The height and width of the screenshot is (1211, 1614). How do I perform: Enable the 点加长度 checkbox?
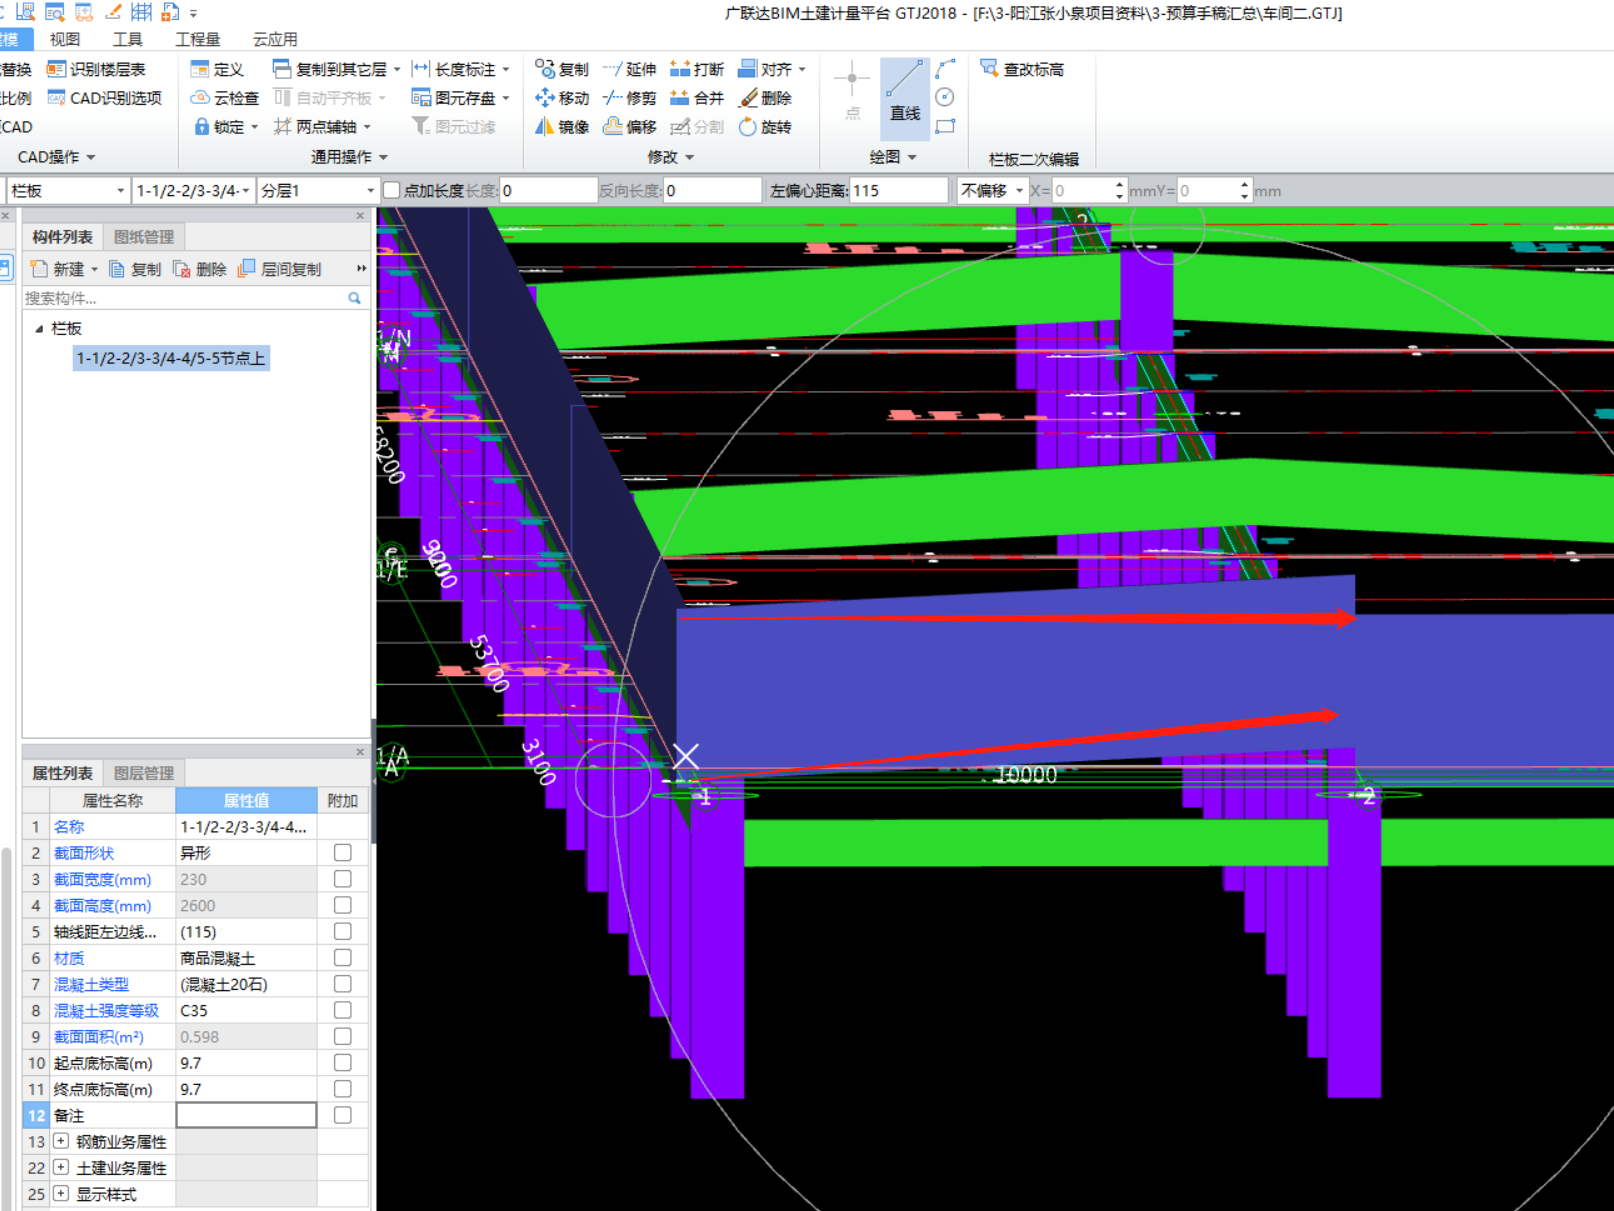tap(392, 190)
